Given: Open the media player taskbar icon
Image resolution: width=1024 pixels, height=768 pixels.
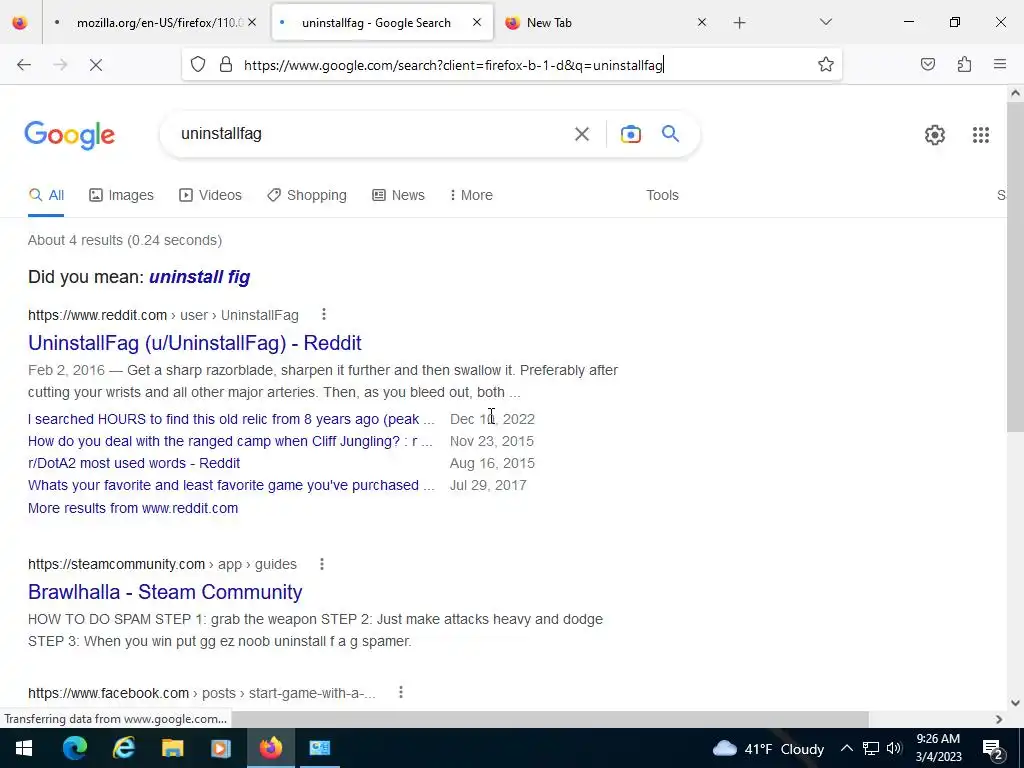Looking at the screenshot, I should click(x=221, y=748).
